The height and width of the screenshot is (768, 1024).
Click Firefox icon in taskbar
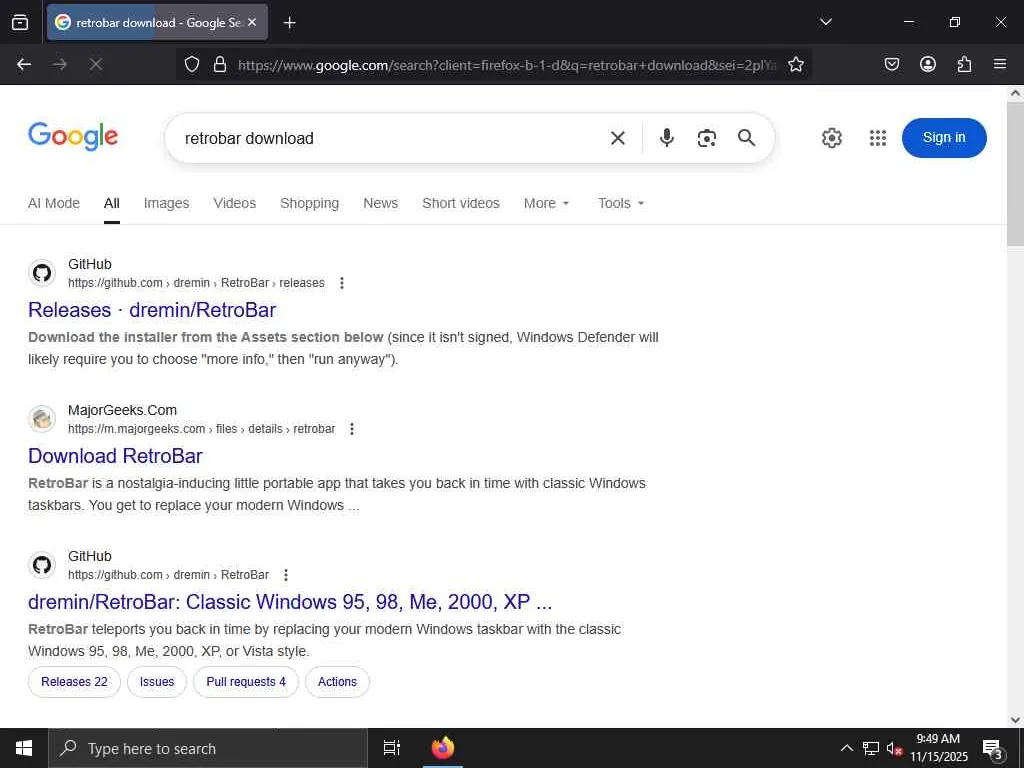443,748
